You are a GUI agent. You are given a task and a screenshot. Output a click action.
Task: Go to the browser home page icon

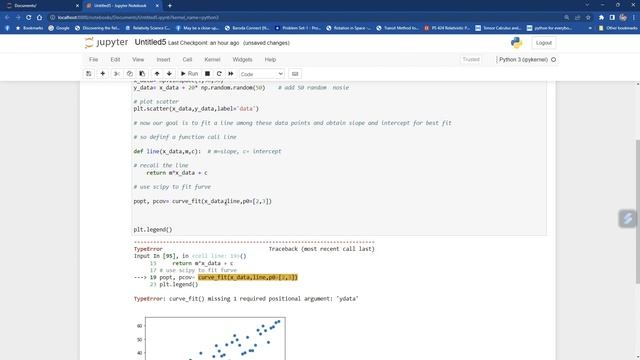click(39, 18)
